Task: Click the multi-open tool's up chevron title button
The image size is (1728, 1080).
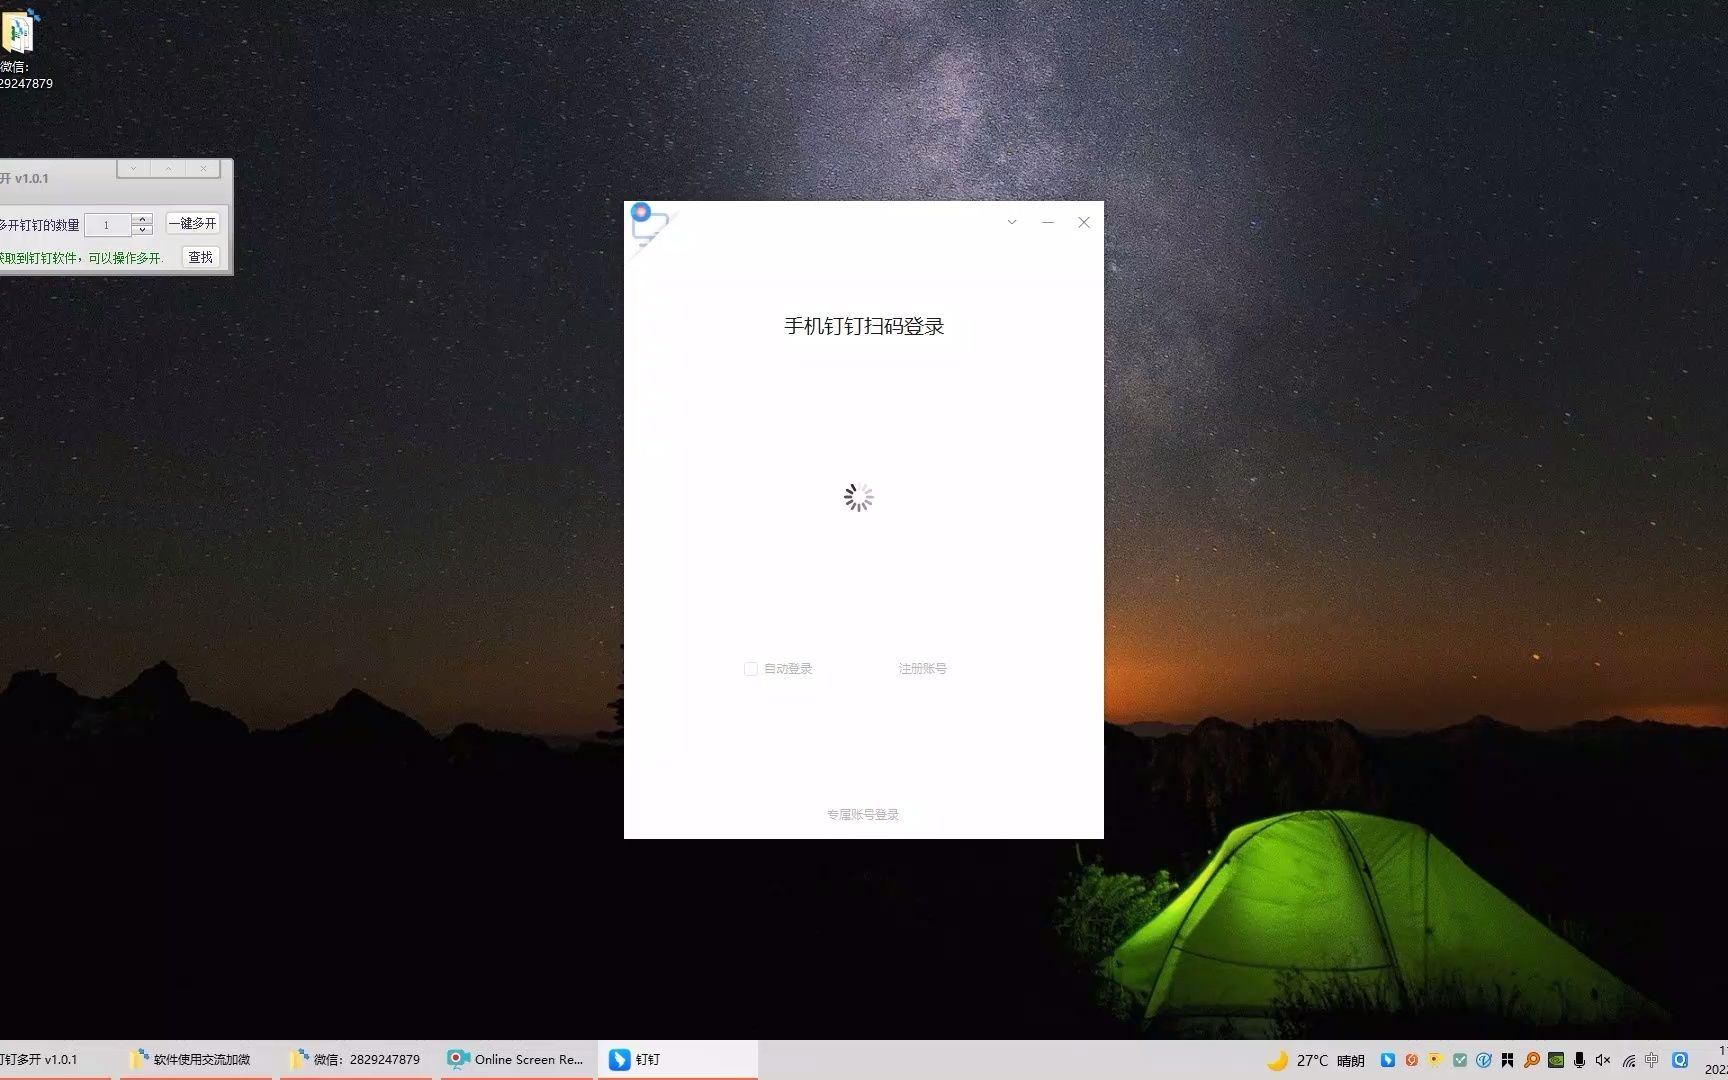Action: 168,169
